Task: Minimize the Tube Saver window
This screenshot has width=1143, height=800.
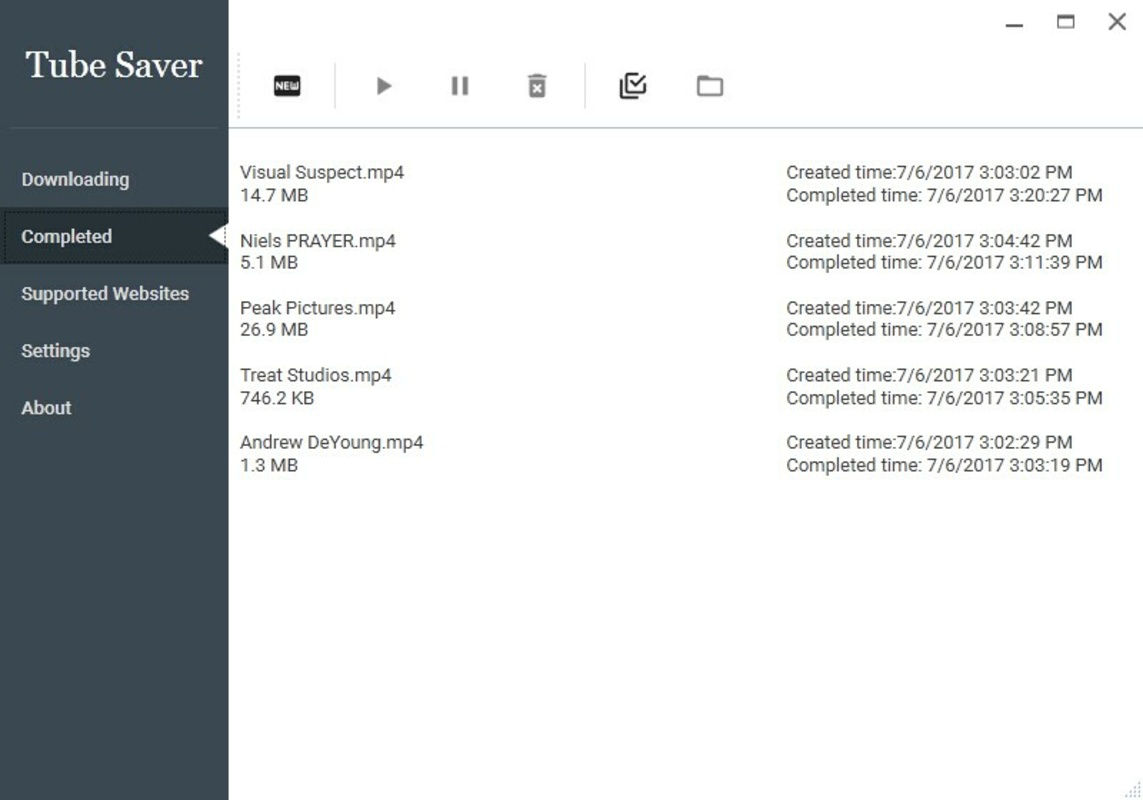Action: click(x=1014, y=25)
